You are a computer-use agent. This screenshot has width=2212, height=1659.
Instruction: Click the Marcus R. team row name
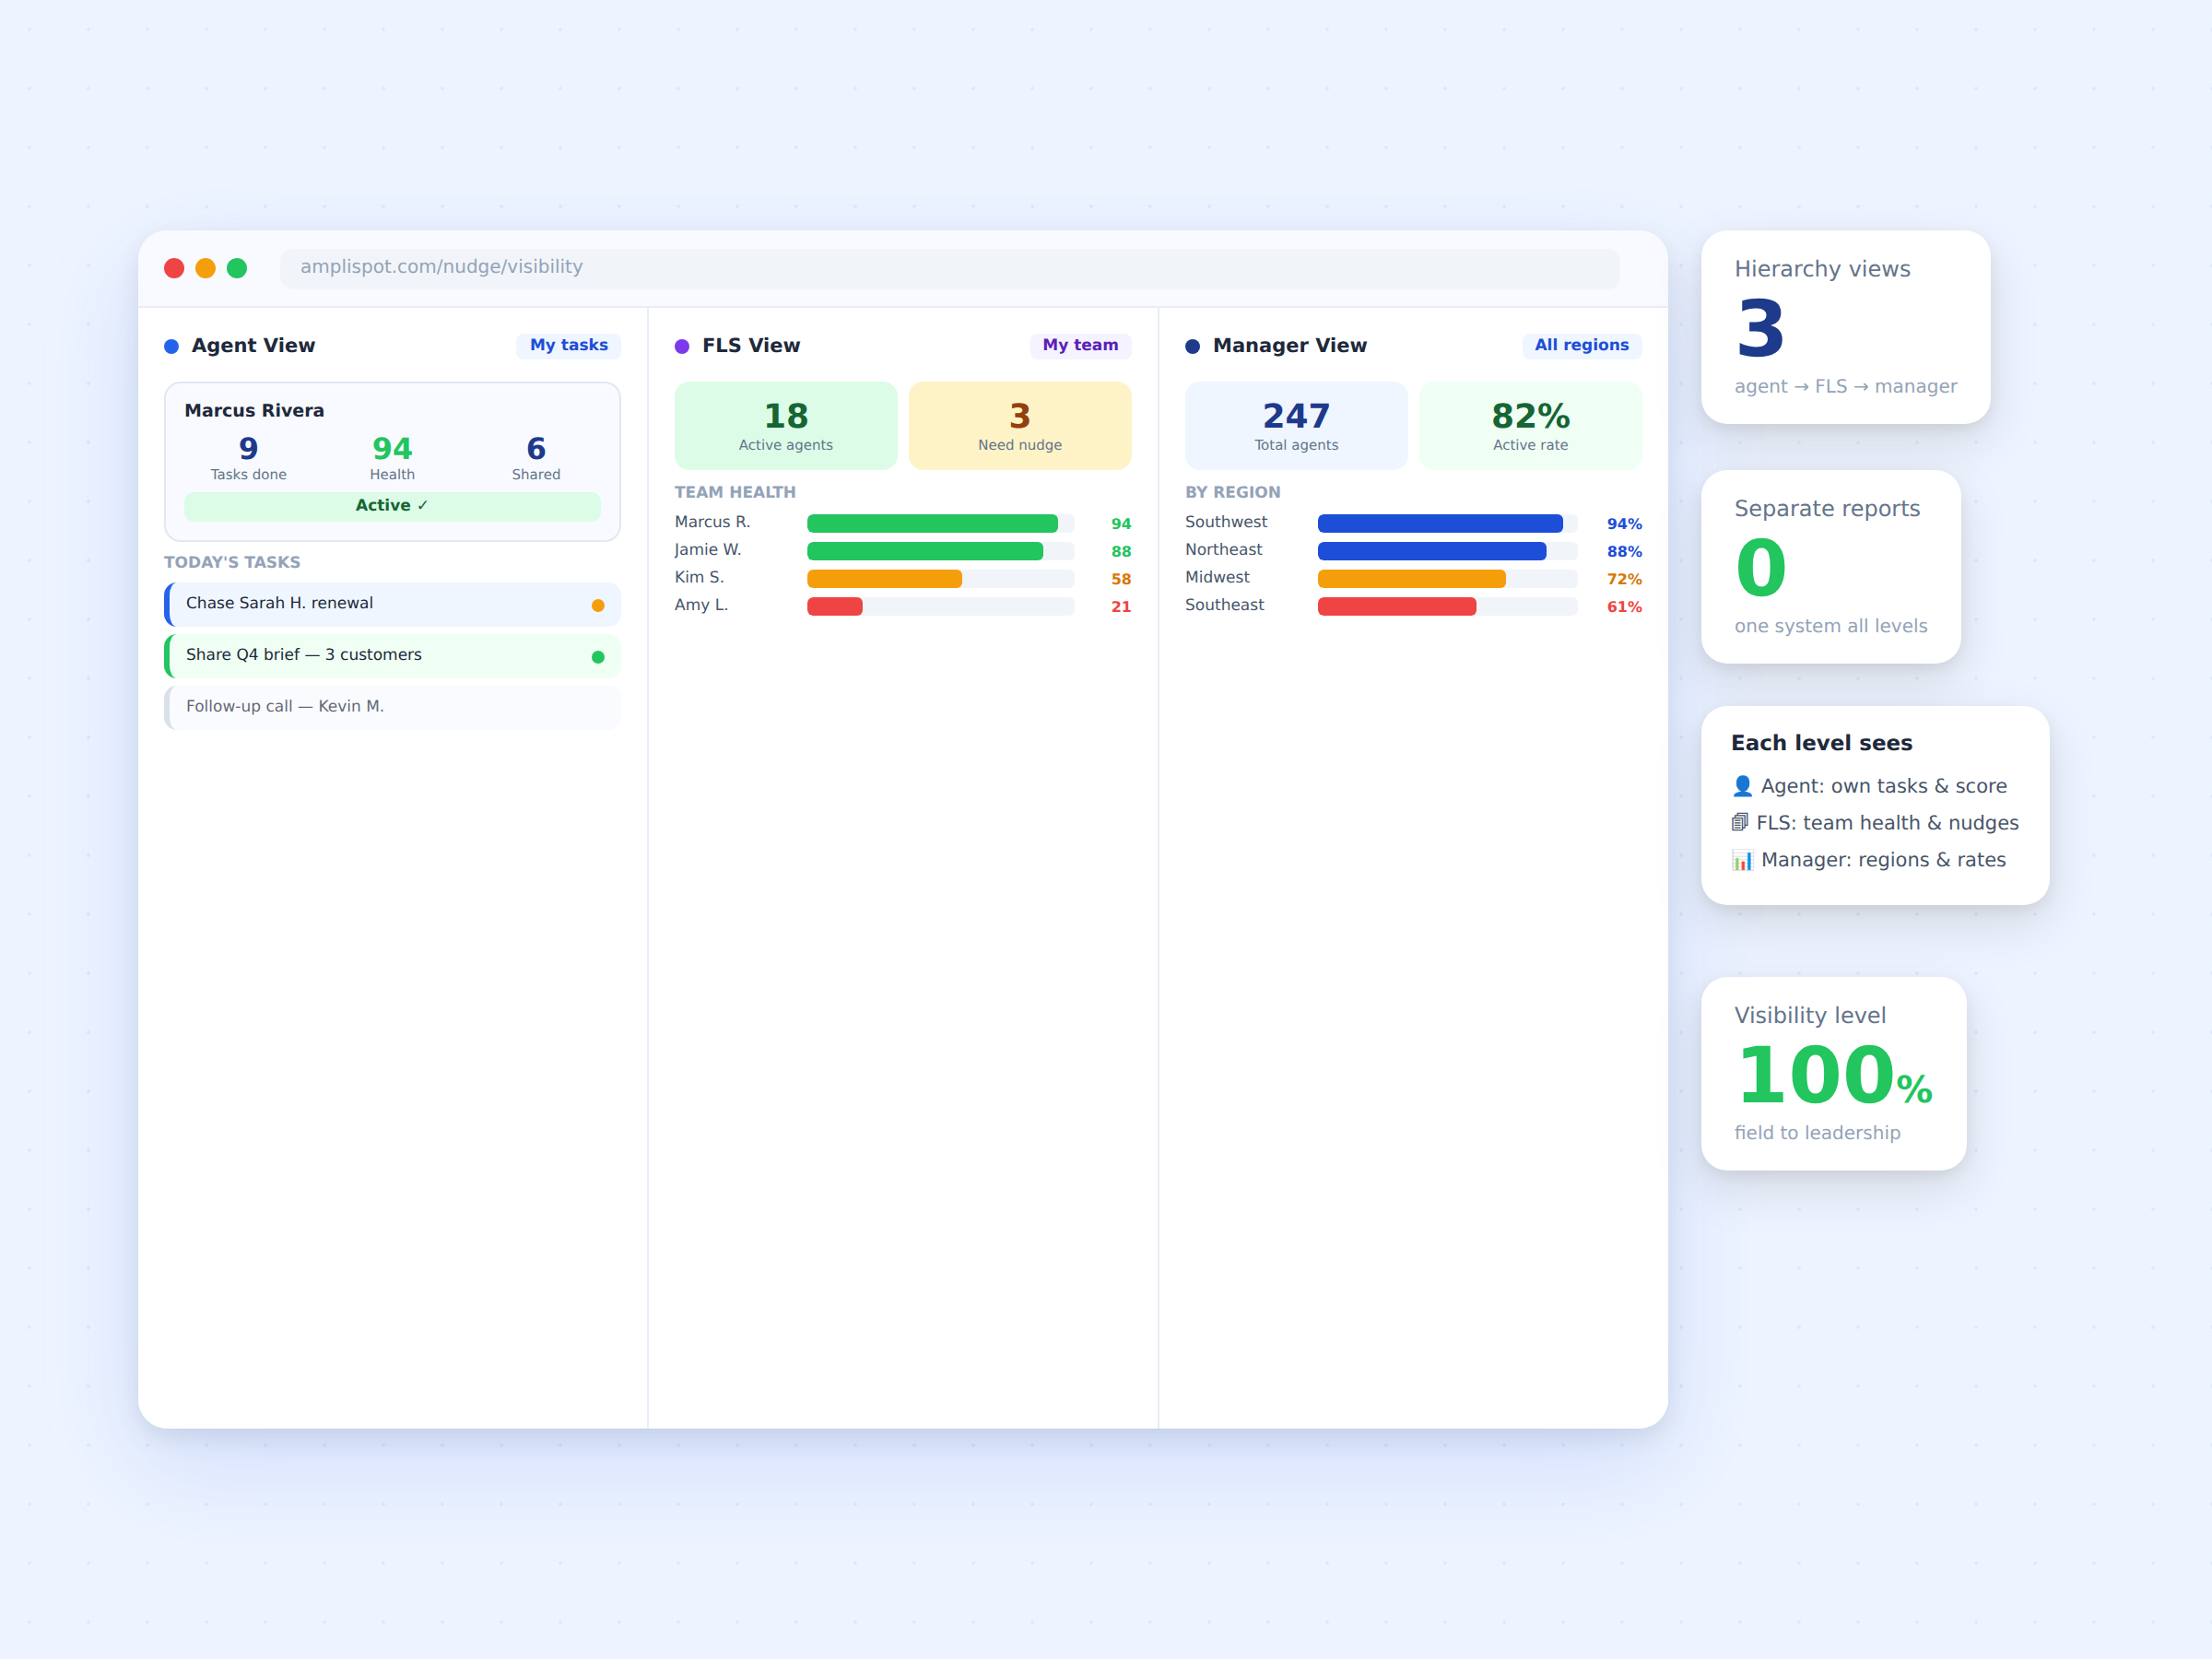pos(712,522)
